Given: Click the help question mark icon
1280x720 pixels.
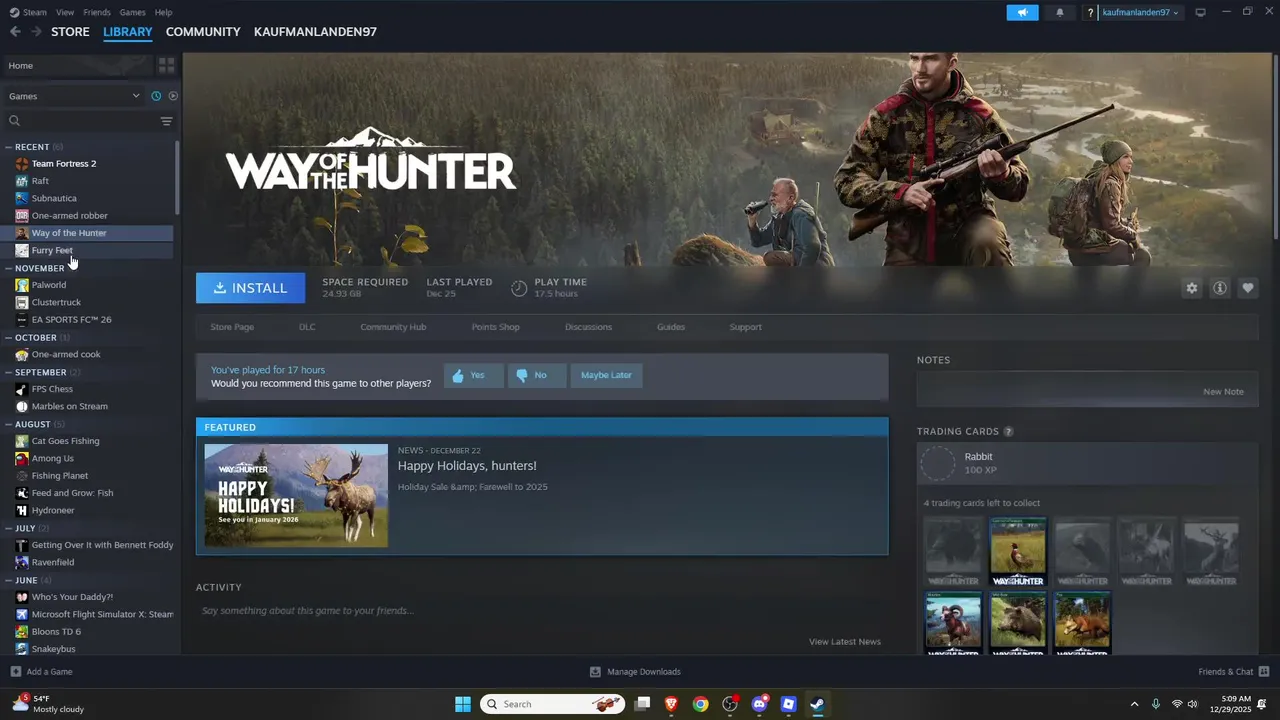Looking at the screenshot, I should click(x=1090, y=13).
